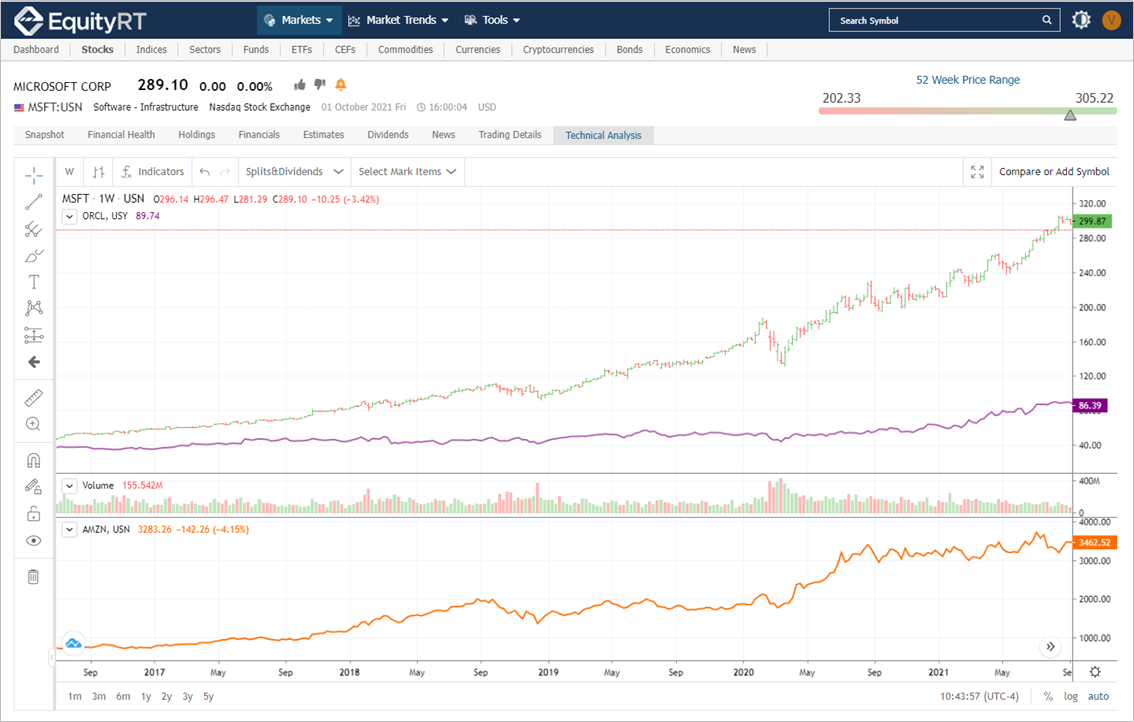Click the W interval selector
The width and height of the screenshot is (1134, 722).
coord(69,171)
